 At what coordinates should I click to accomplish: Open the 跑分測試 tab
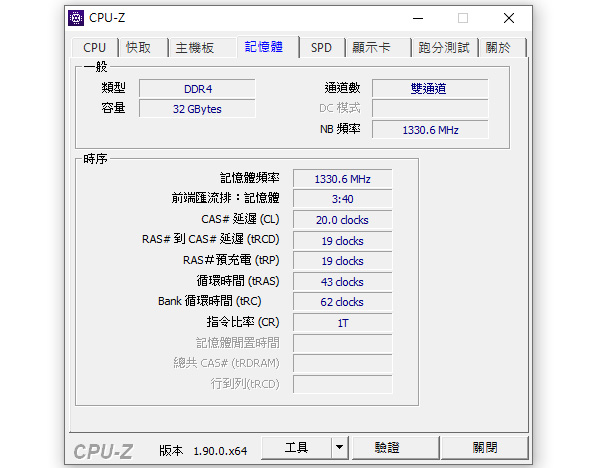[x=444, y=48]
